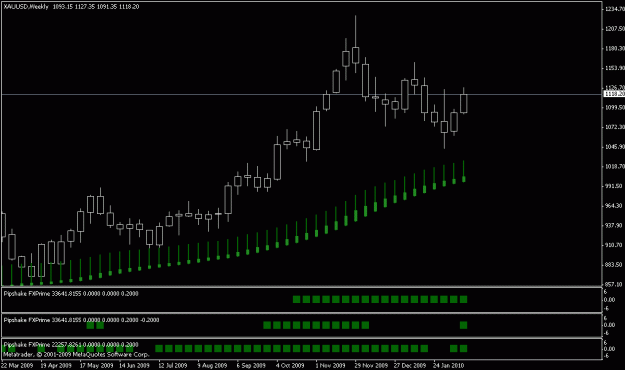Select the 857.10 price axis label
The image size is (625, 370).
[613, 284]
